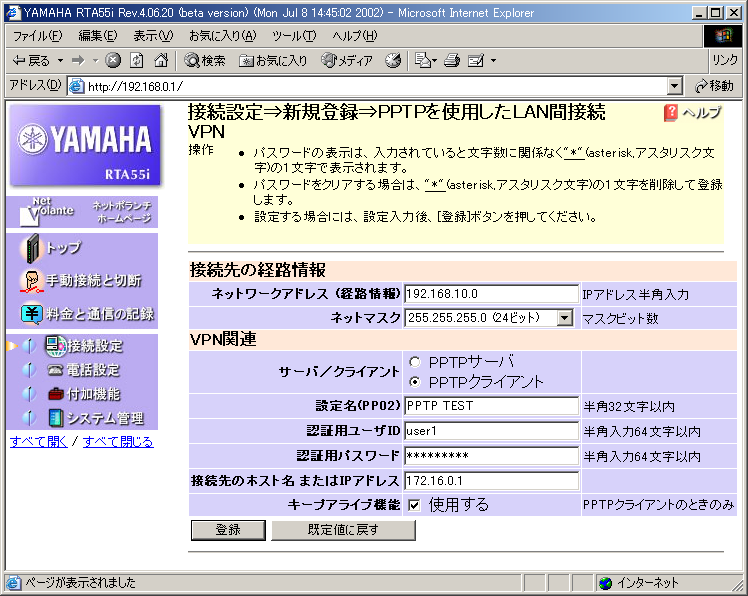This screenshot has height=596, width=748.
Task: Click the すべて開く link
Action: point(39,441)
